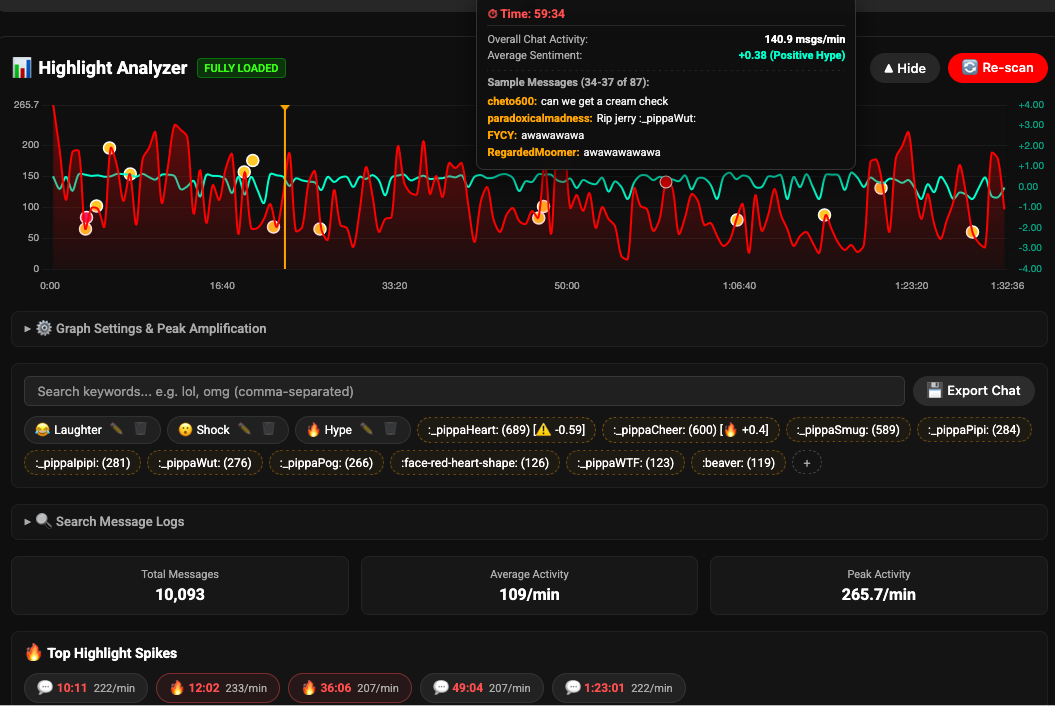Image resolution: width=1055 pixels, height=706 pixels.
Task: Click the orange playhead marker on graph
Action: [285, 108]
